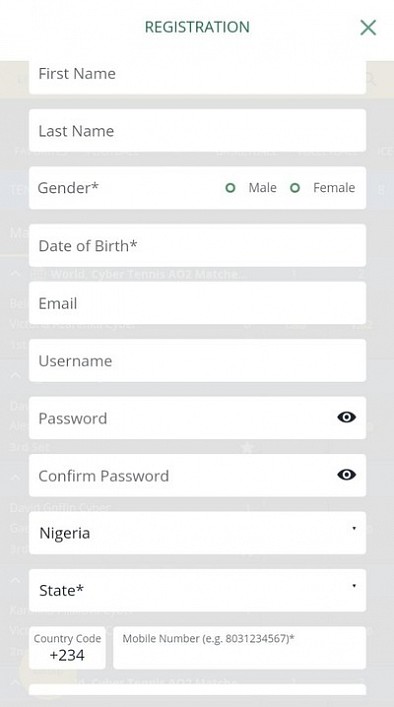Click the +234 Country Code box

[x=67, y=648]
